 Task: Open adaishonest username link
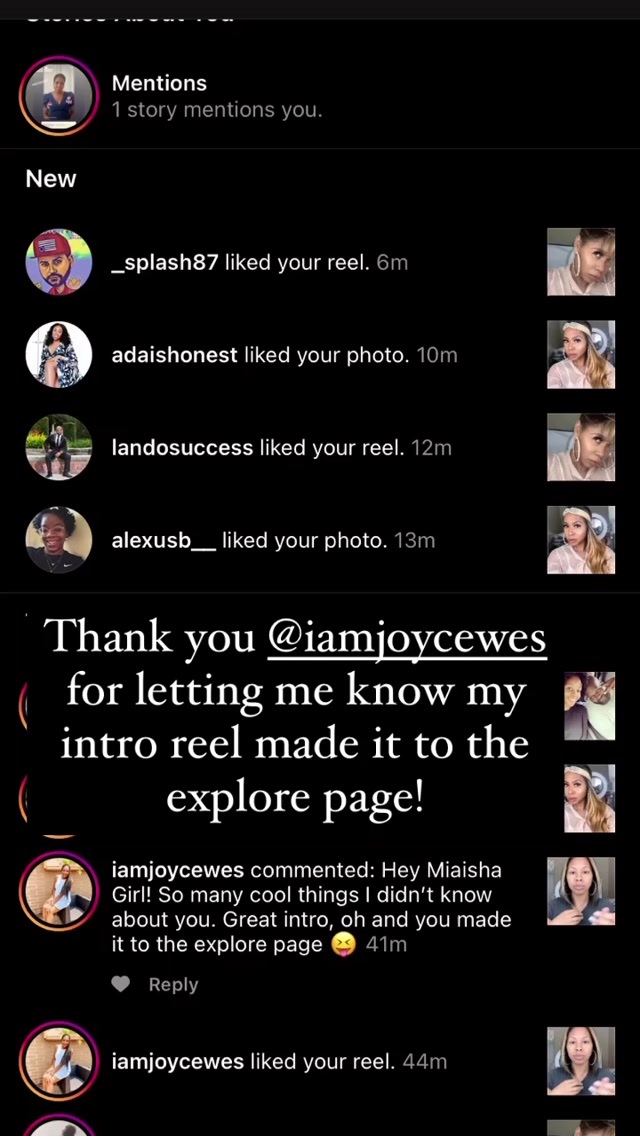(175, 355)
